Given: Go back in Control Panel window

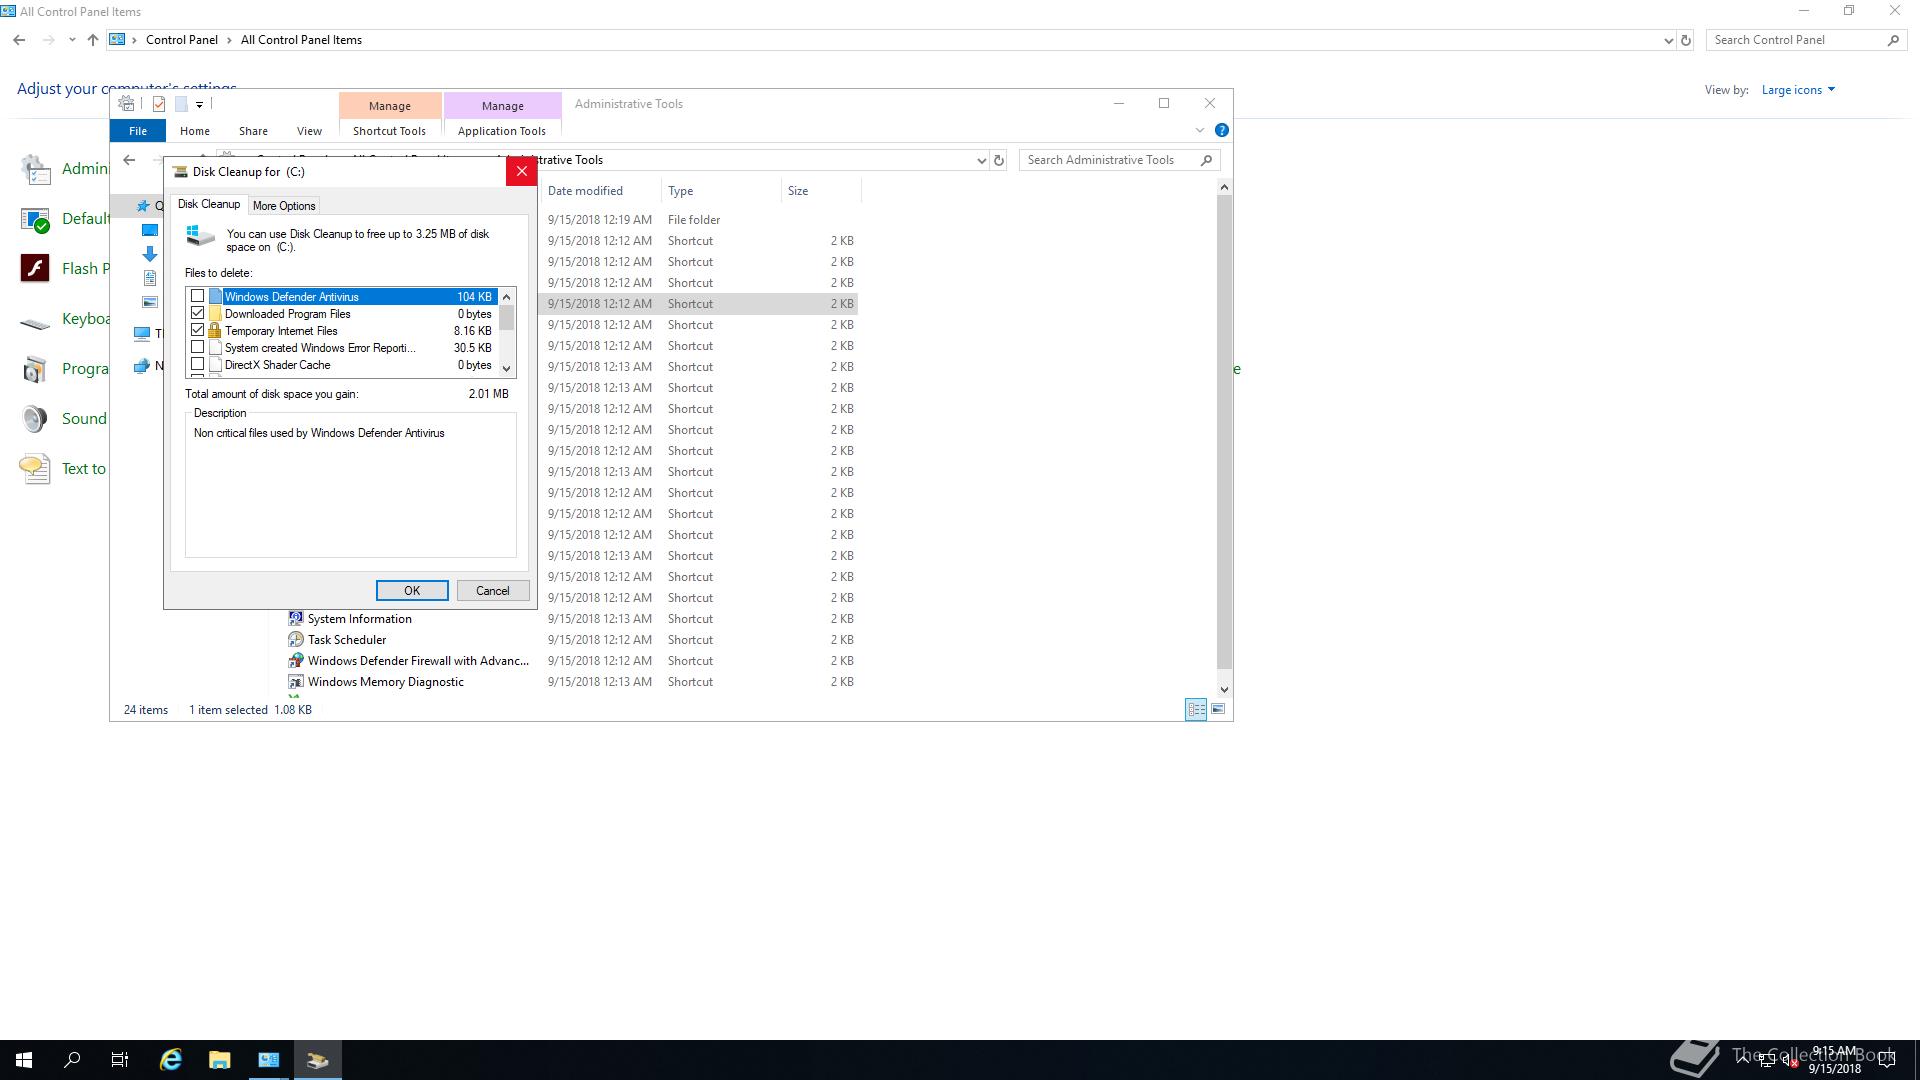Looking at the screenshot, I should point(19,40).
